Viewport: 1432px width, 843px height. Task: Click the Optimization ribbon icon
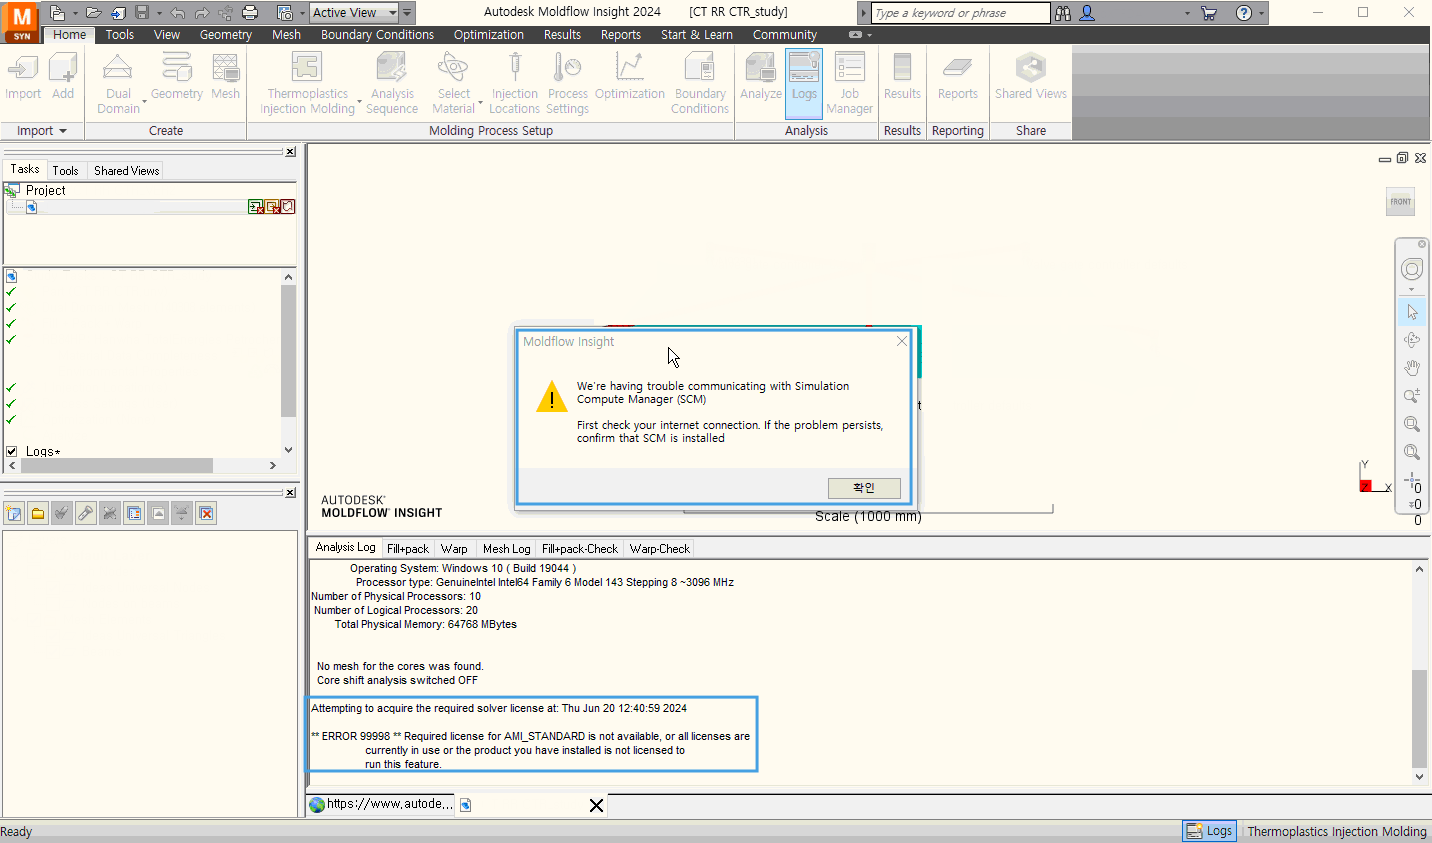pyautogui.click(x=630, y=77)
